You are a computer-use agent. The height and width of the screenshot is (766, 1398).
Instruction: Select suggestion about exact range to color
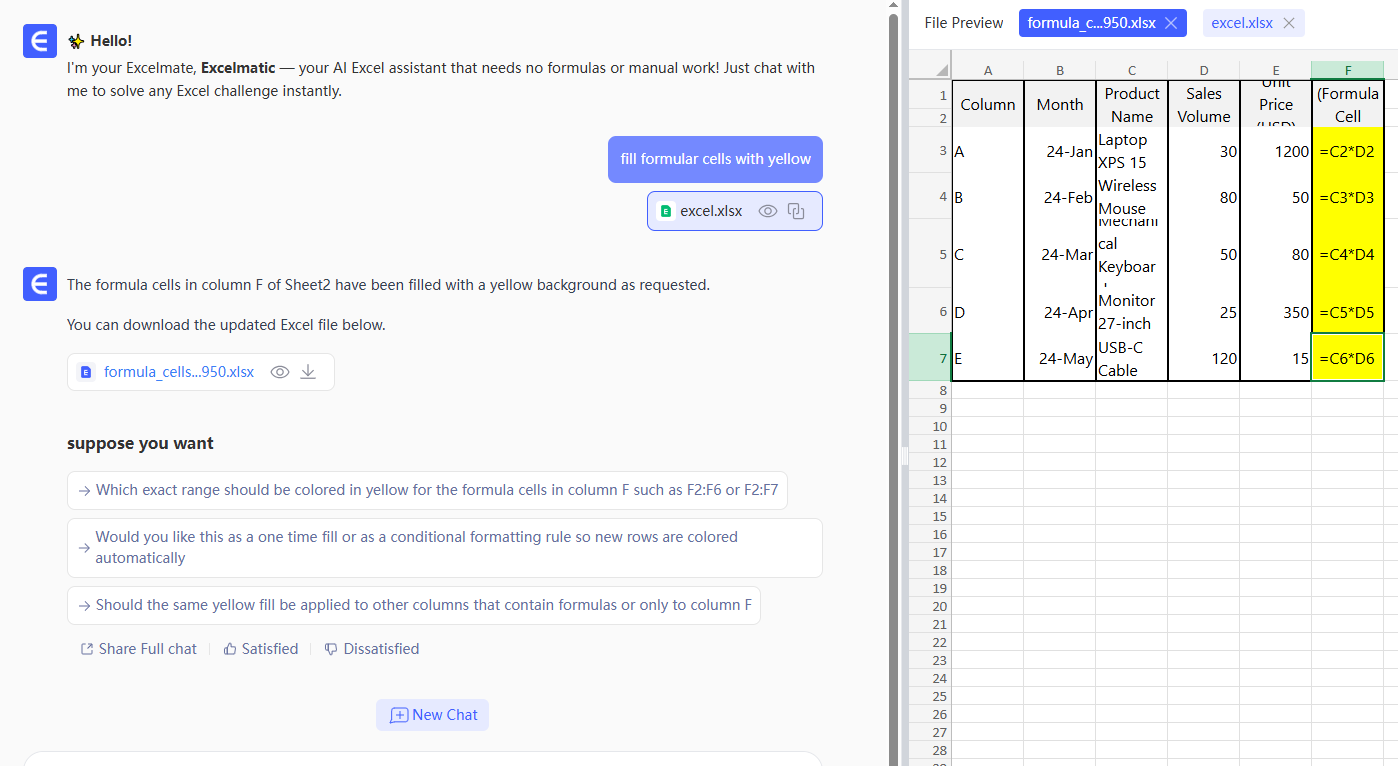click(427, 490)
